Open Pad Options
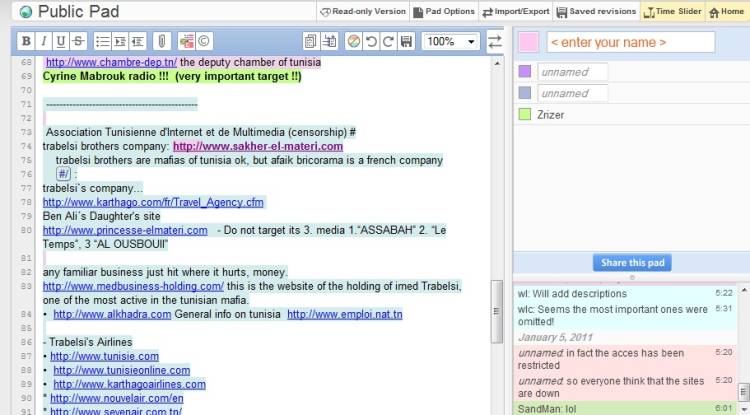 [444, 11]
